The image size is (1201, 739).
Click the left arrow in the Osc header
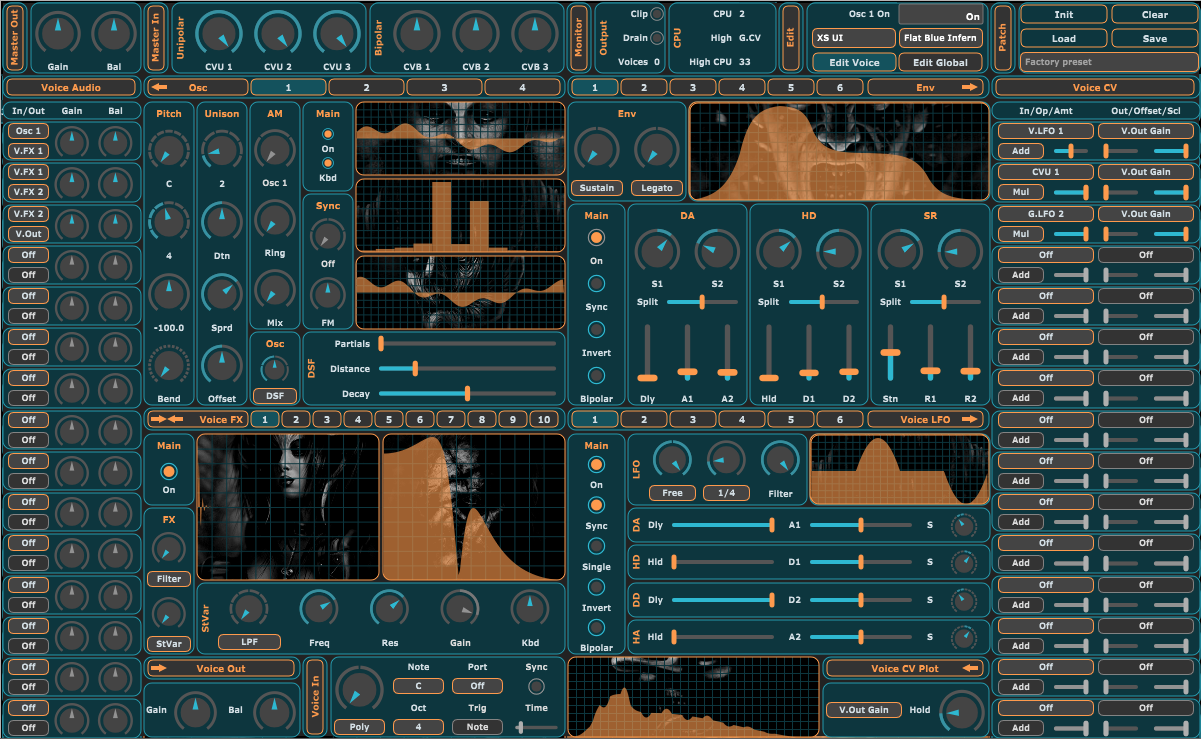coord(158,87)
